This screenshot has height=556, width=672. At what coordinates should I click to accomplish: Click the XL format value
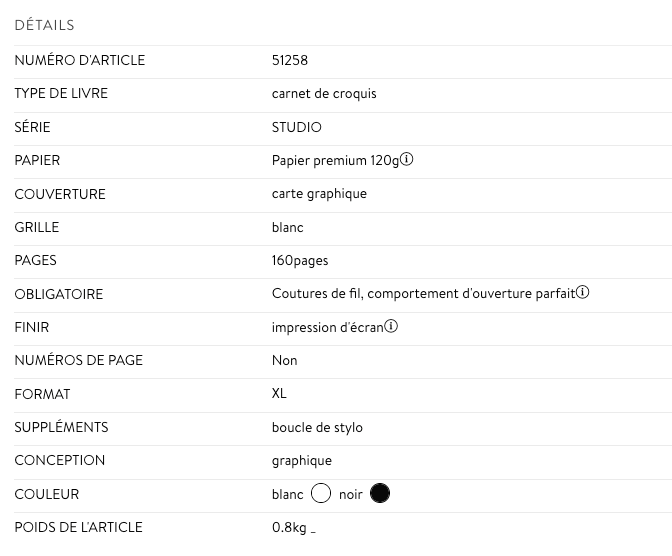(279, 394)
